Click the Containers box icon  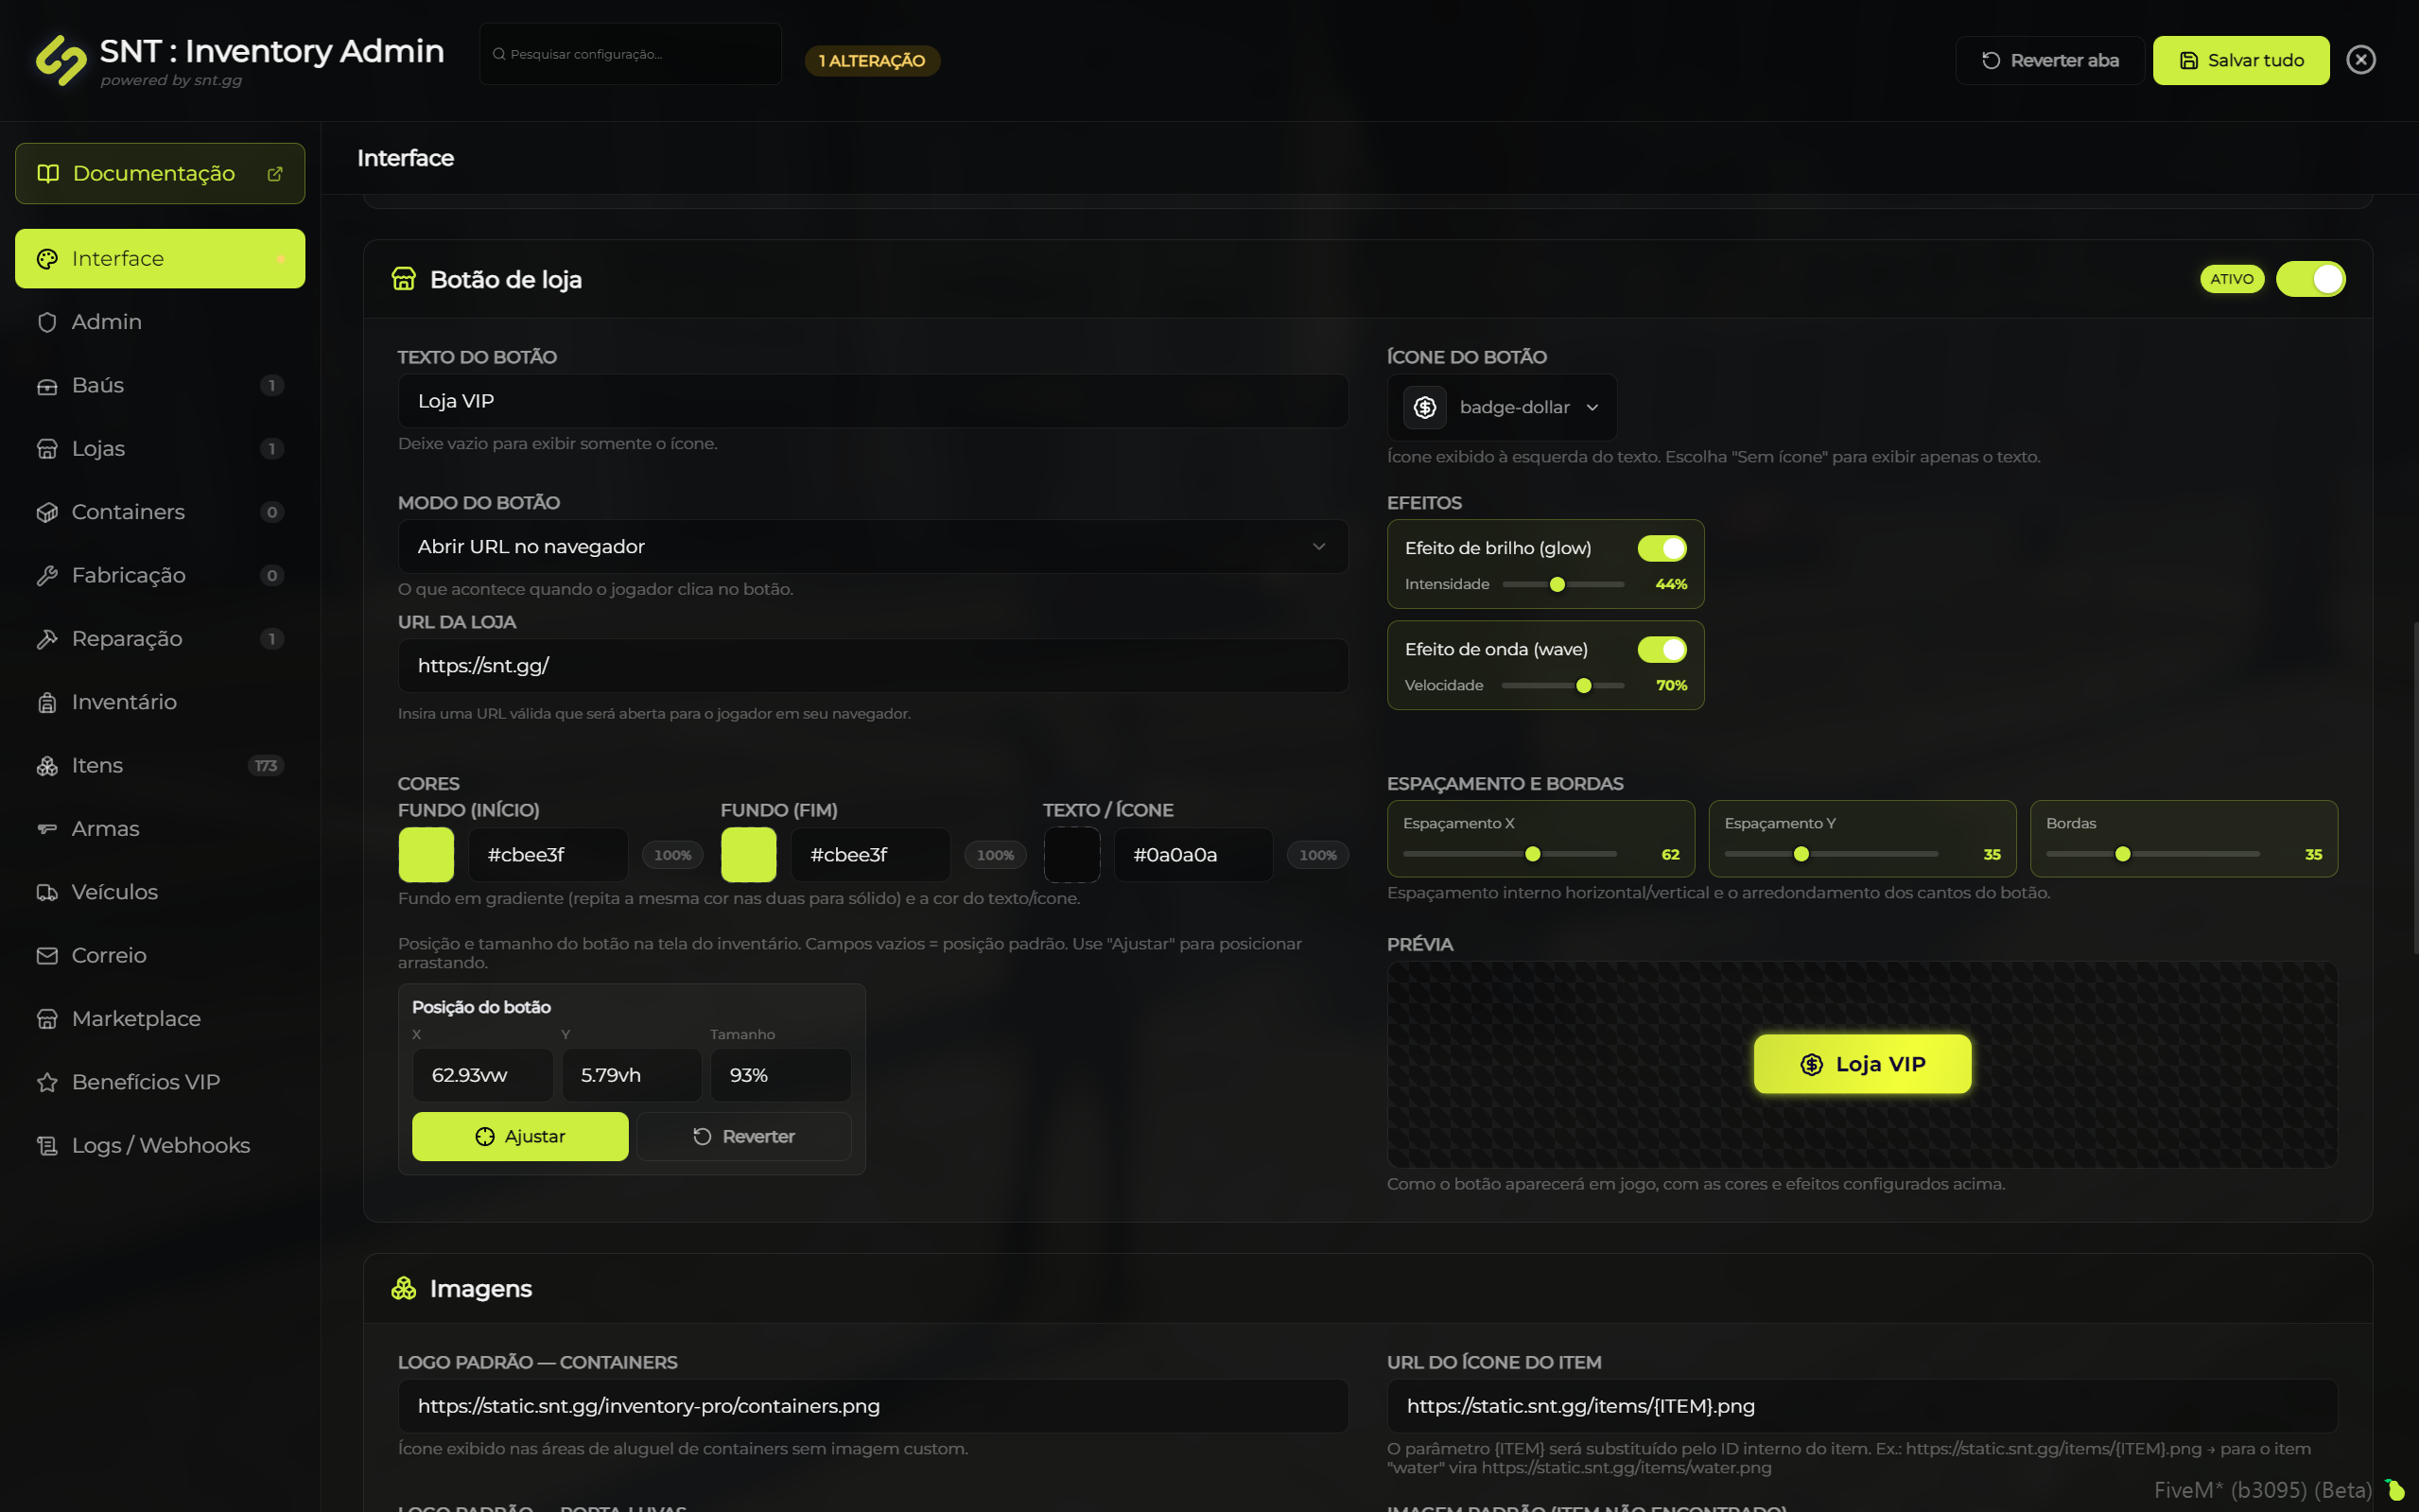click(x=47, y=512)
